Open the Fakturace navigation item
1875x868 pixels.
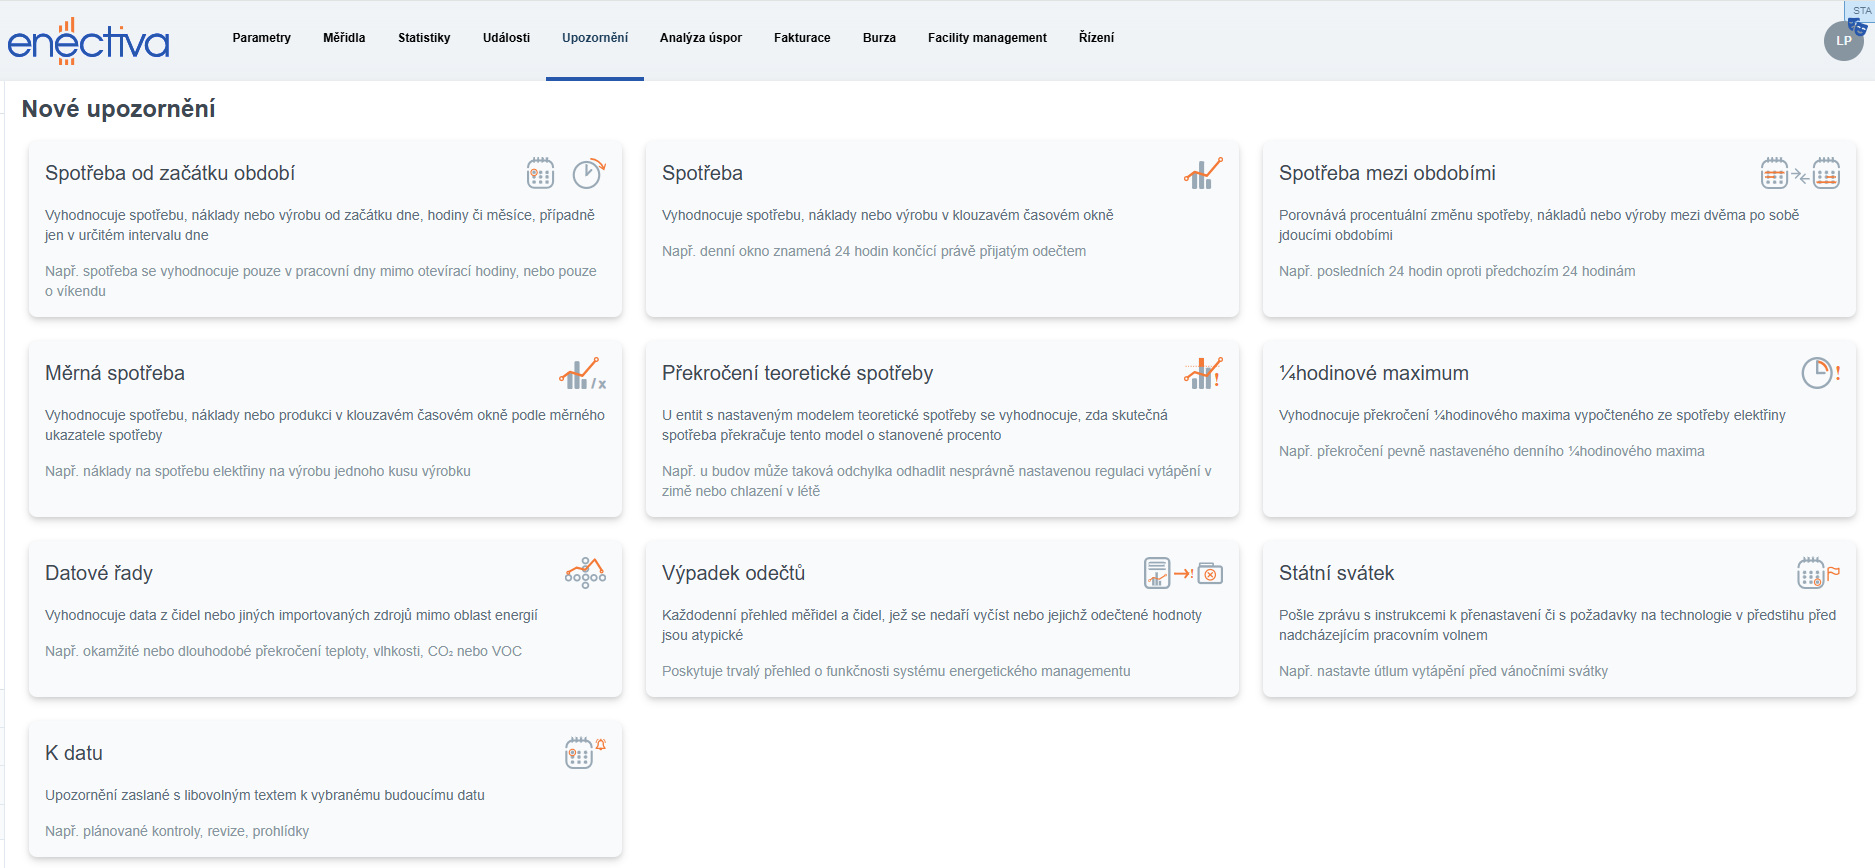(802, 38)
